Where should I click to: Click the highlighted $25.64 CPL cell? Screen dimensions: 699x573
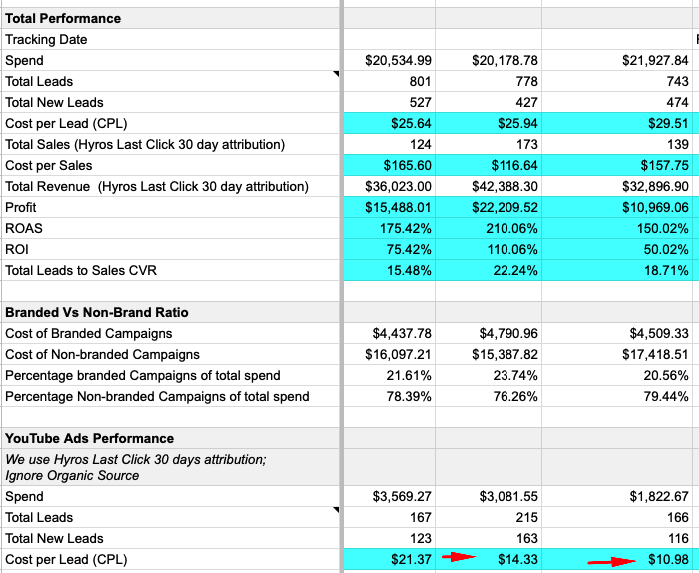click(x=390, y=123)
